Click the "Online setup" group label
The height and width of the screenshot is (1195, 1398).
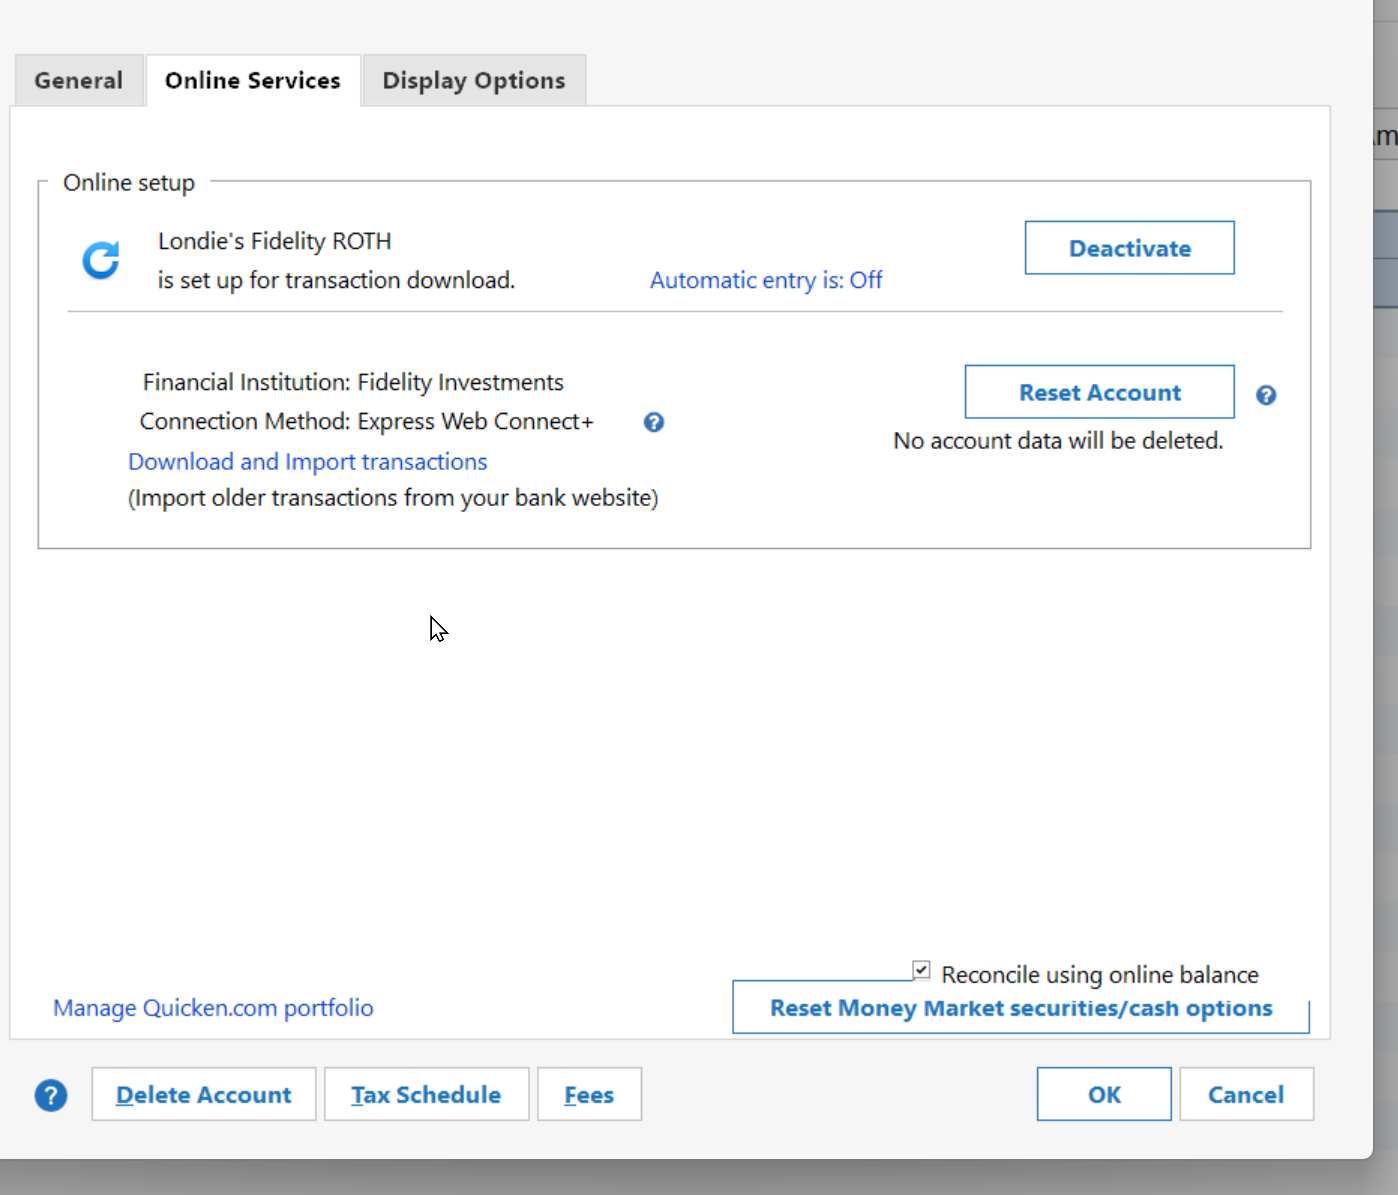pos(129,182)
